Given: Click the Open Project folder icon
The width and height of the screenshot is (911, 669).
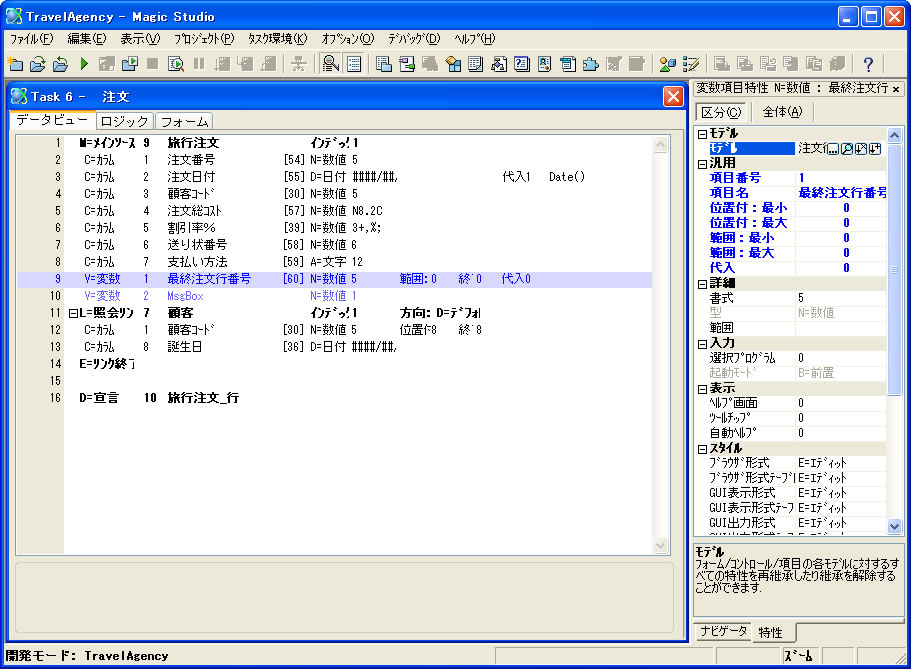Looking at the screenshot, I should point(38,63).
